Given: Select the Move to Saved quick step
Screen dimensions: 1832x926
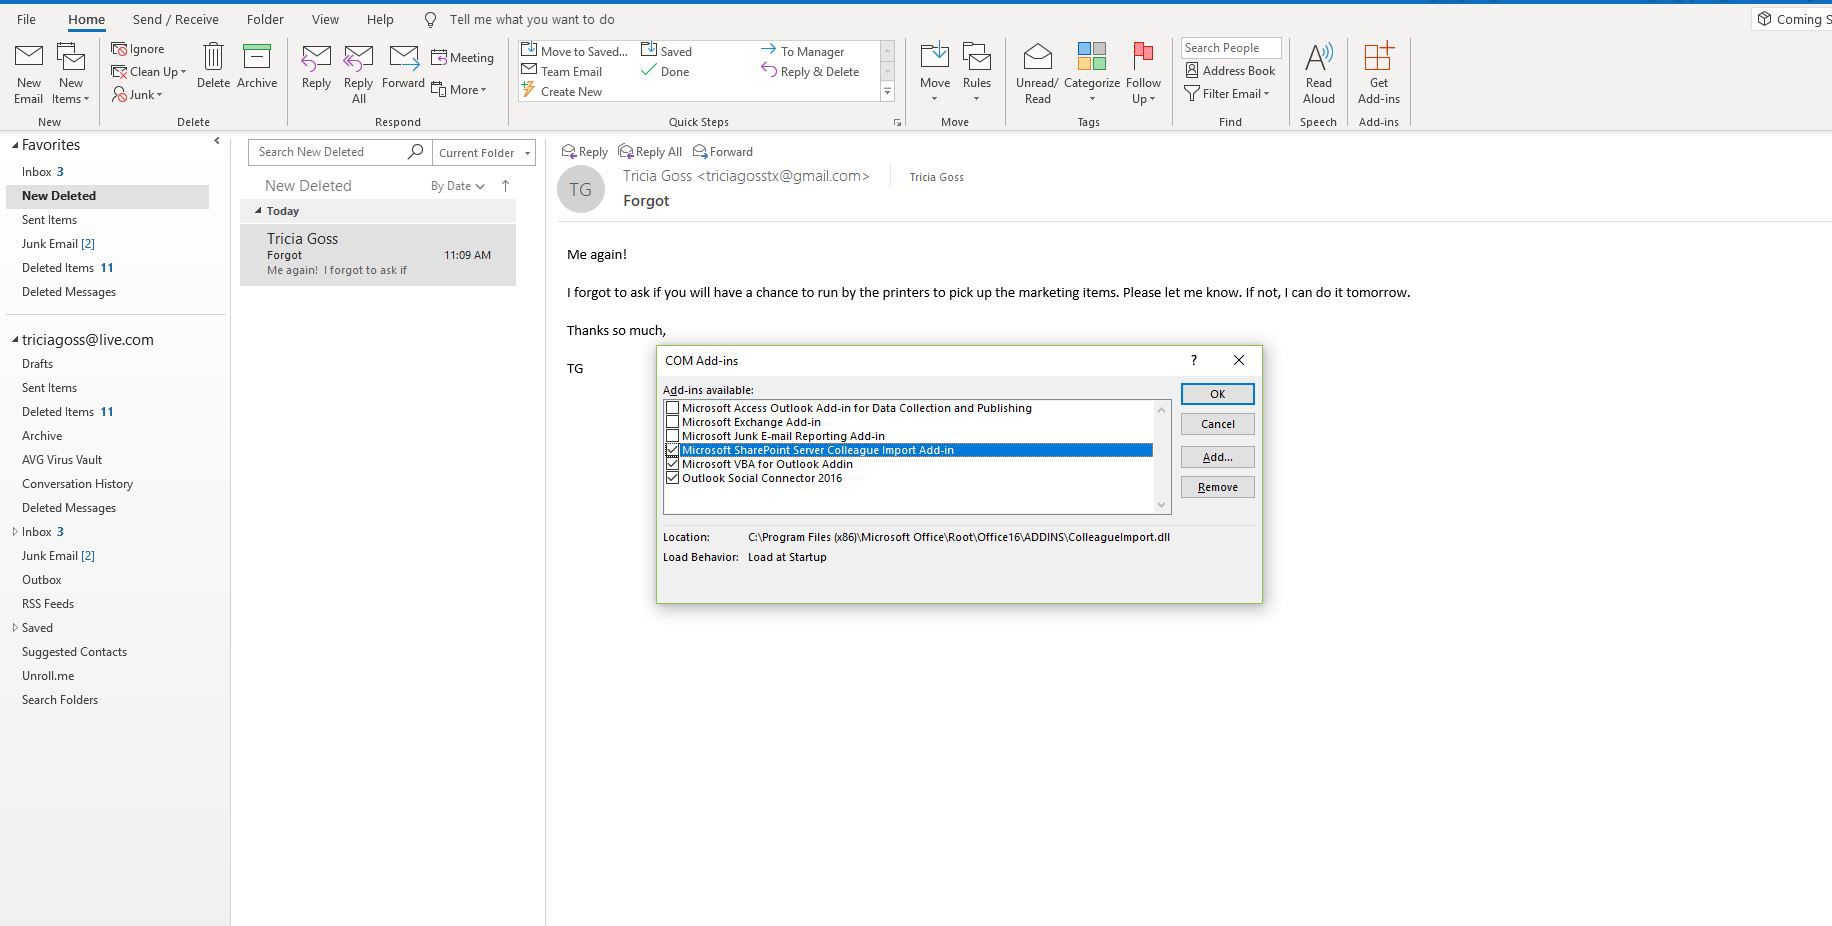Looking at the screenshot, I should (575, 51).
